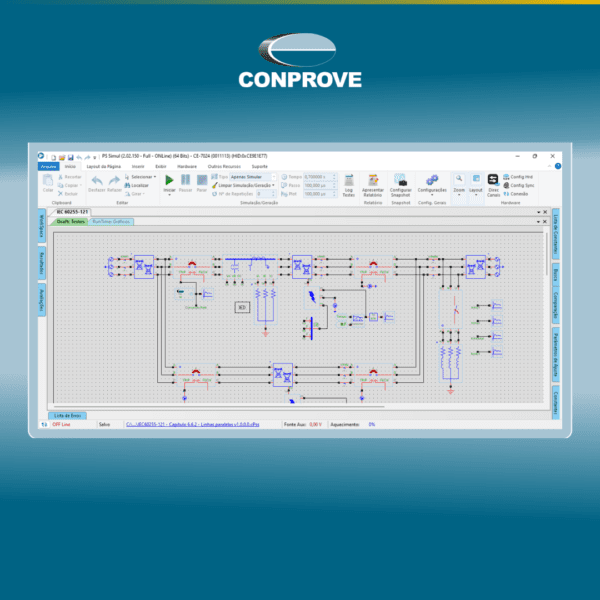Switch to the Exibir ribbon tab
600x600 pixels.
click(x=161, y=166)
